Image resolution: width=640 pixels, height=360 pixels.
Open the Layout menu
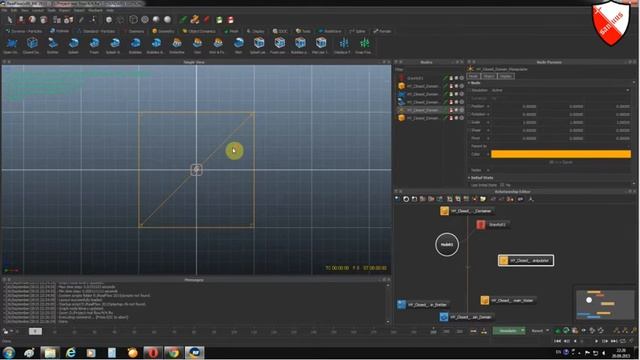click(38, 10)
